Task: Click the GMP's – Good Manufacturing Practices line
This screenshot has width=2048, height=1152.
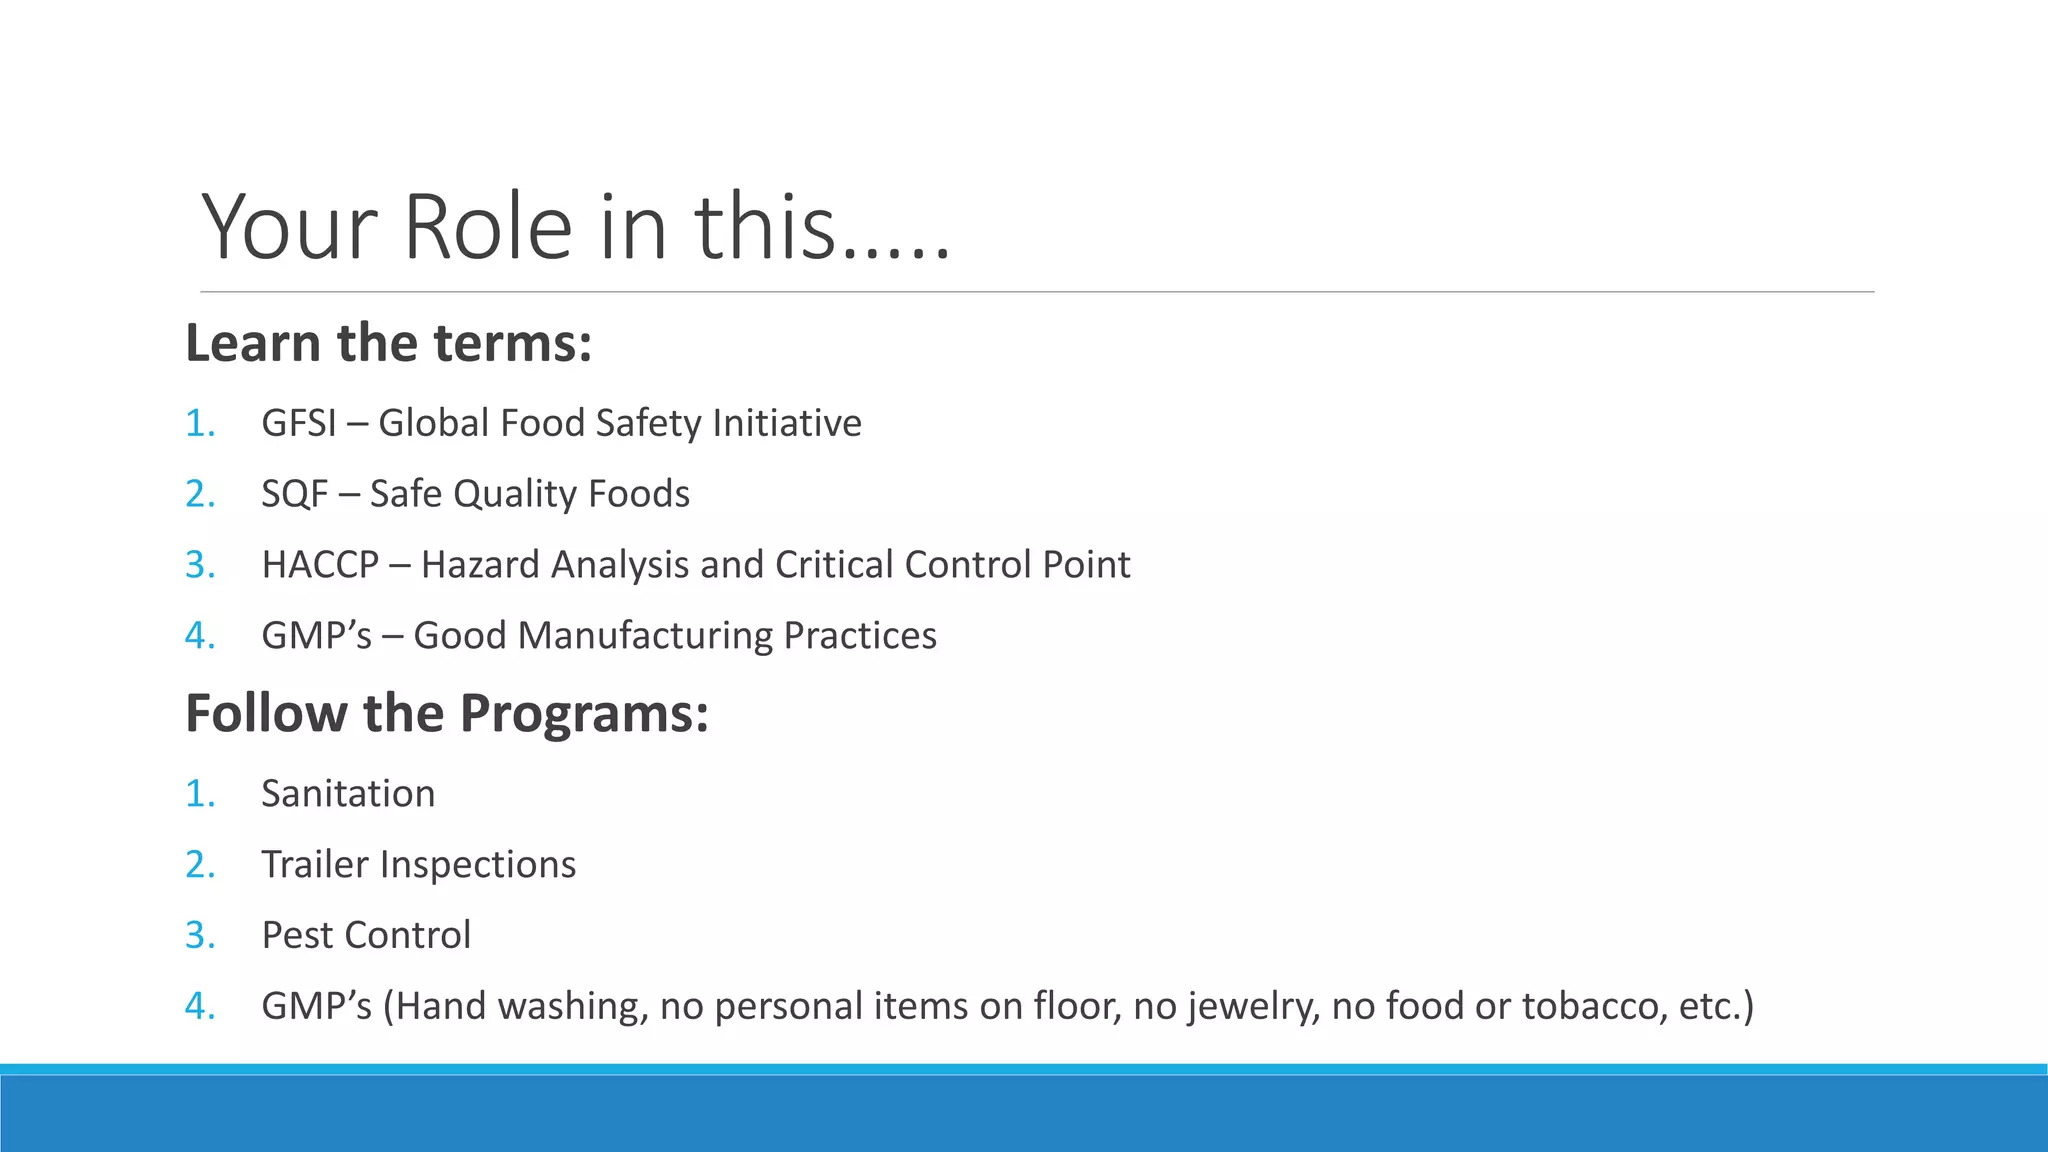Action: 599,636
